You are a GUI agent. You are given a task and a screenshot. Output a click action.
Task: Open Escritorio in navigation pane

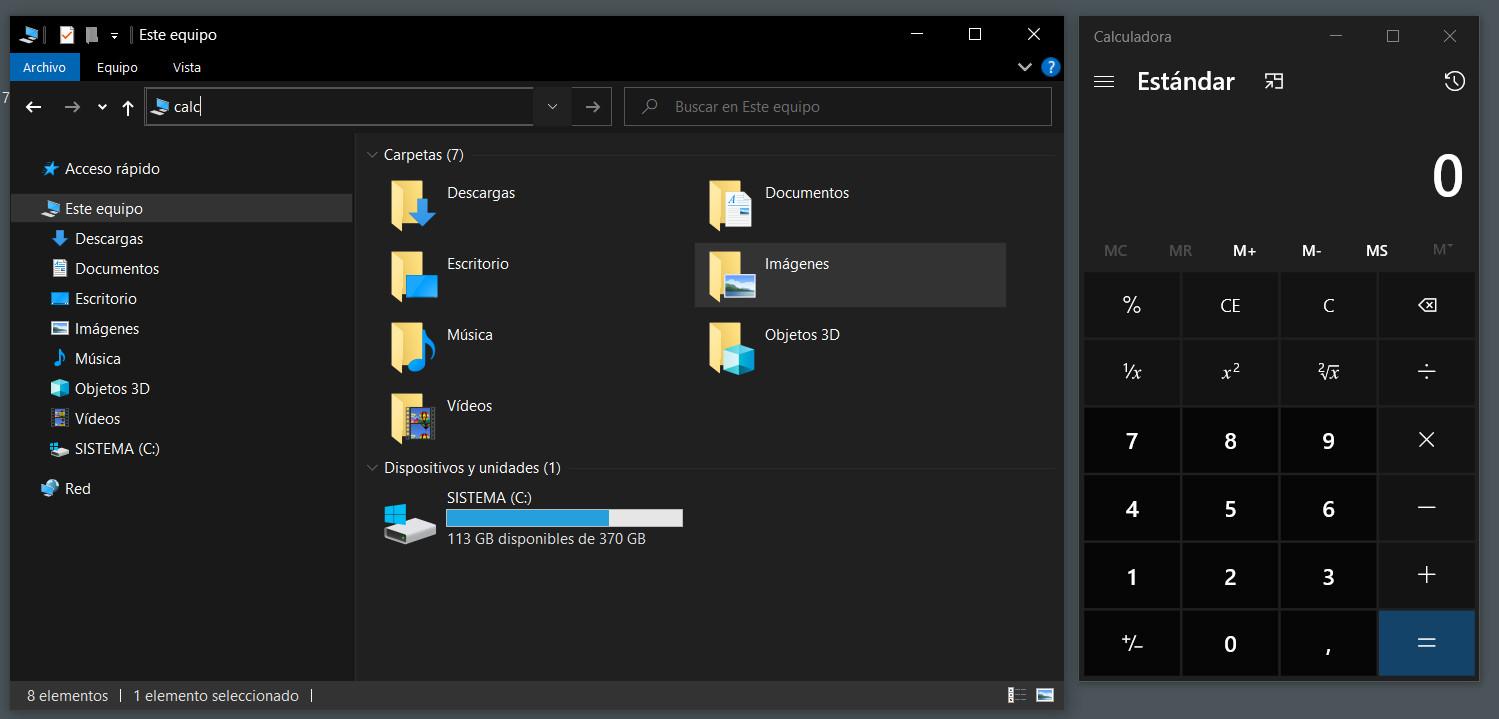pos(105,299)
